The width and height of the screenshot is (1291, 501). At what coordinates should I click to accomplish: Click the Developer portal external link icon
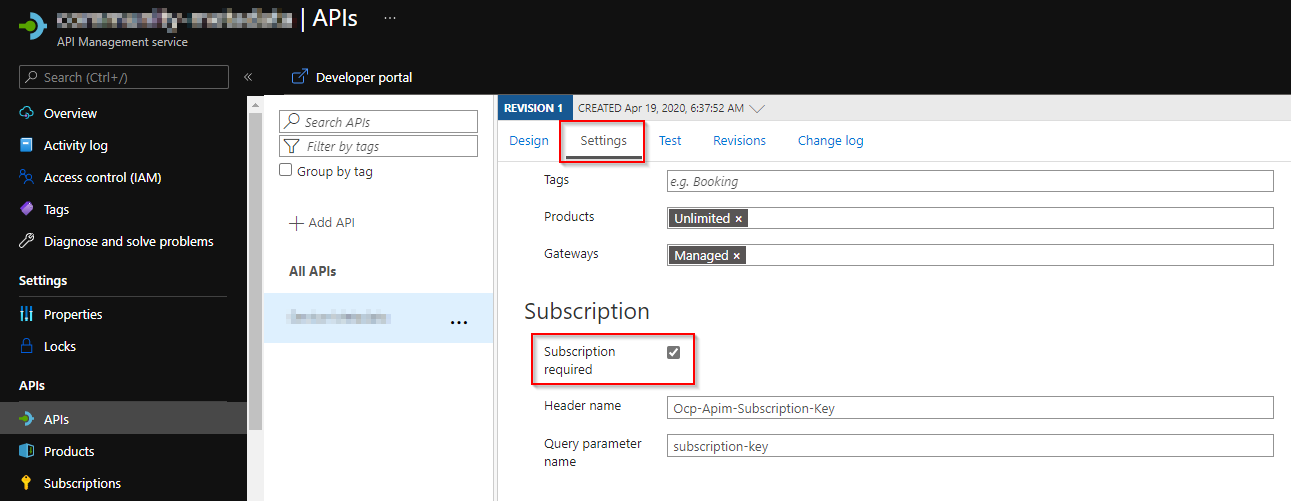pyautogui.click(x=298, y=77)
